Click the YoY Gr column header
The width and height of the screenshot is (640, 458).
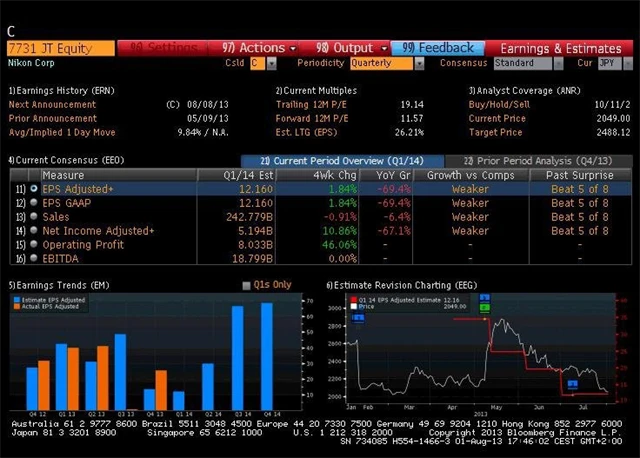click(386, 175)
